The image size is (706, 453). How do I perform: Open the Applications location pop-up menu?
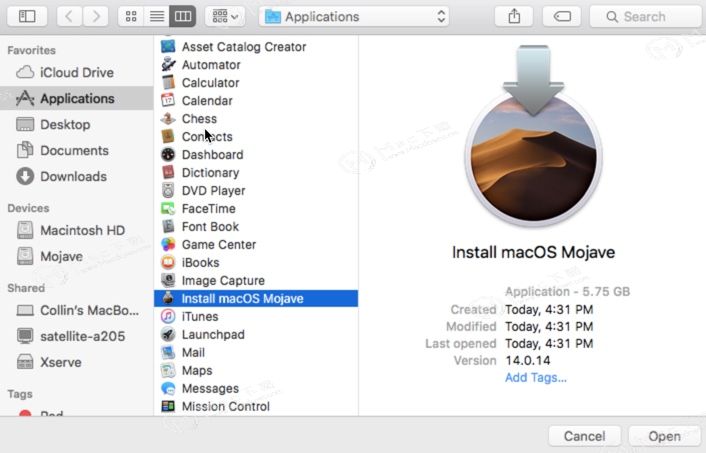pyautogui.click(x=354, y=17)
